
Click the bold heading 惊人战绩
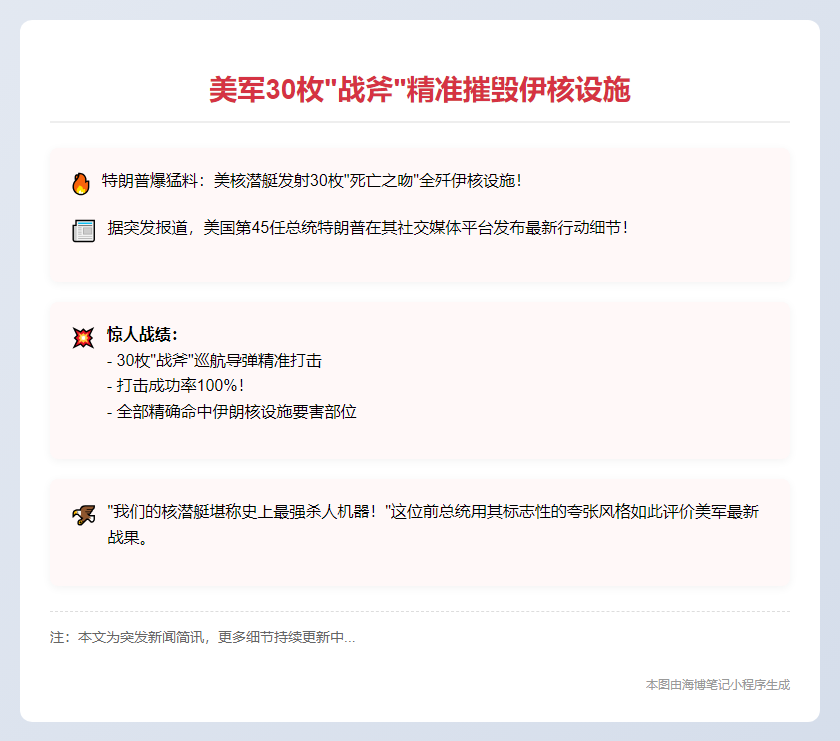[x=142, y=334]
